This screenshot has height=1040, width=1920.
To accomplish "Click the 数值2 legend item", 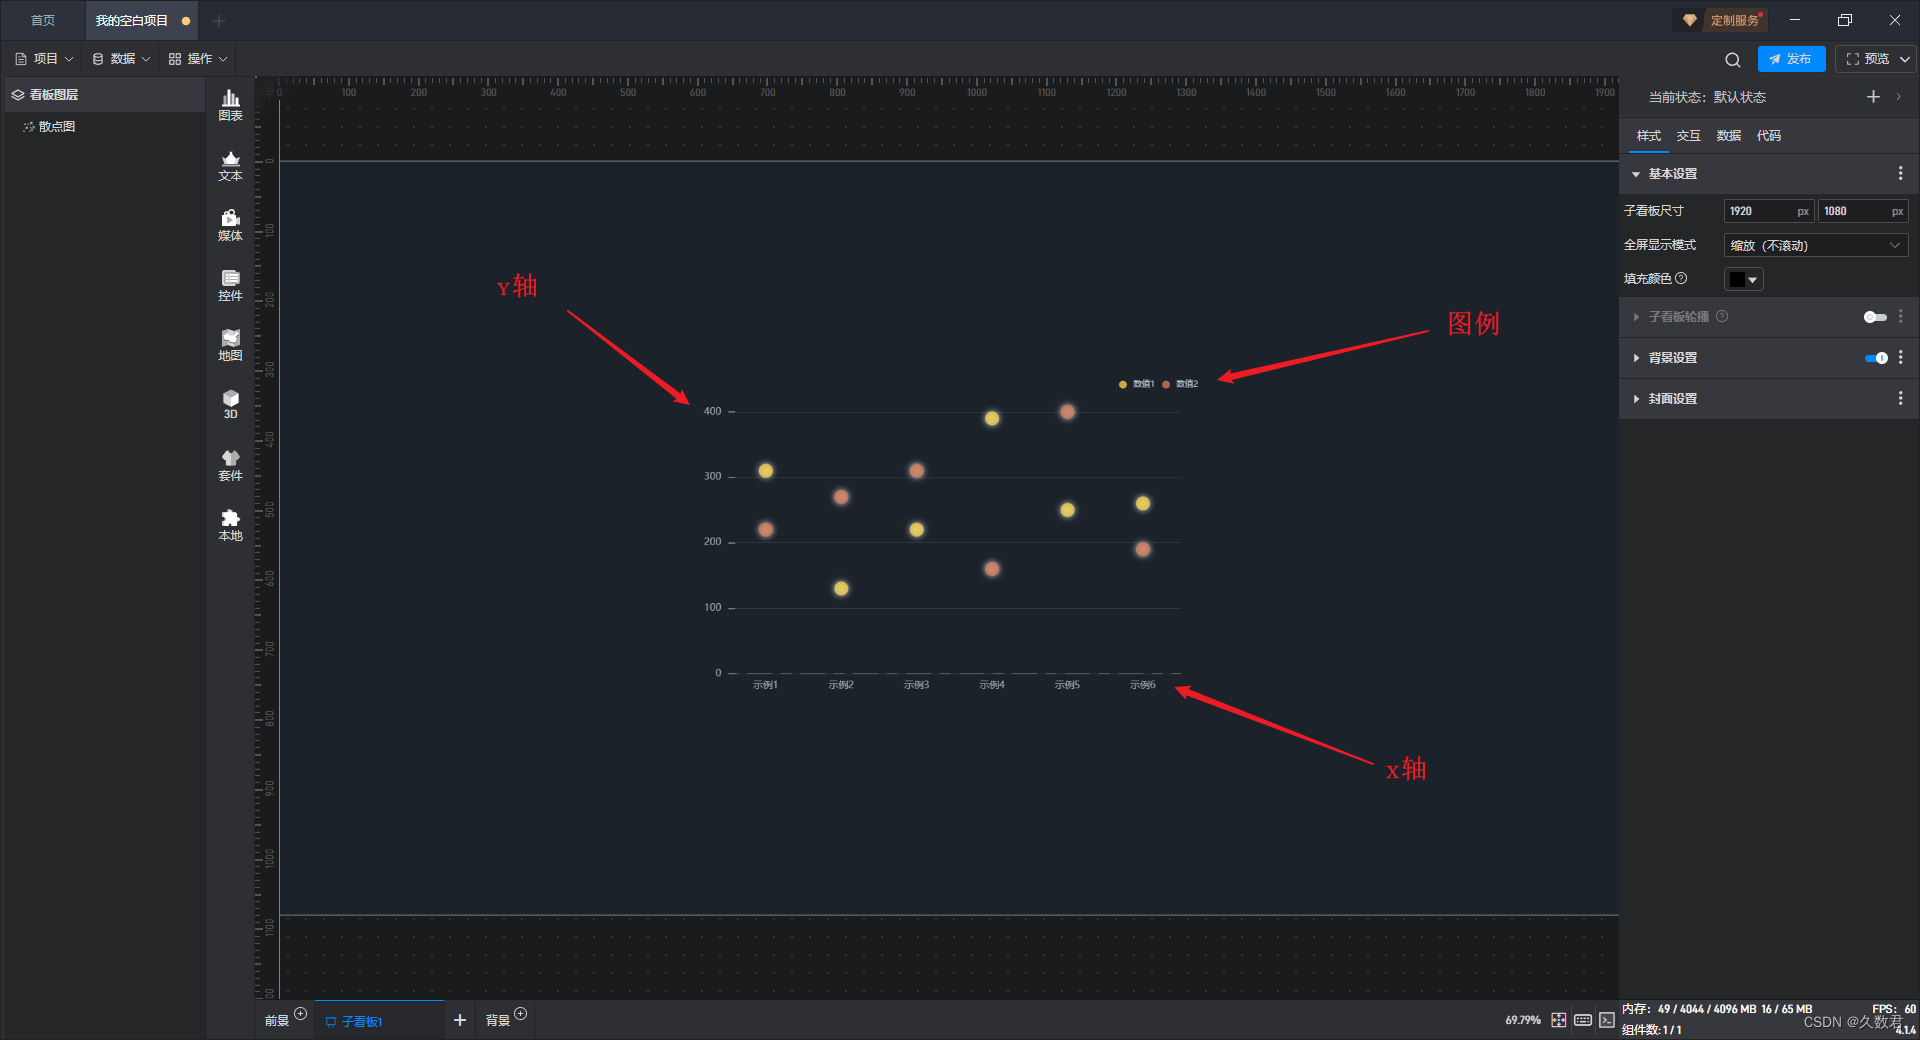I will pos(1181,384).
